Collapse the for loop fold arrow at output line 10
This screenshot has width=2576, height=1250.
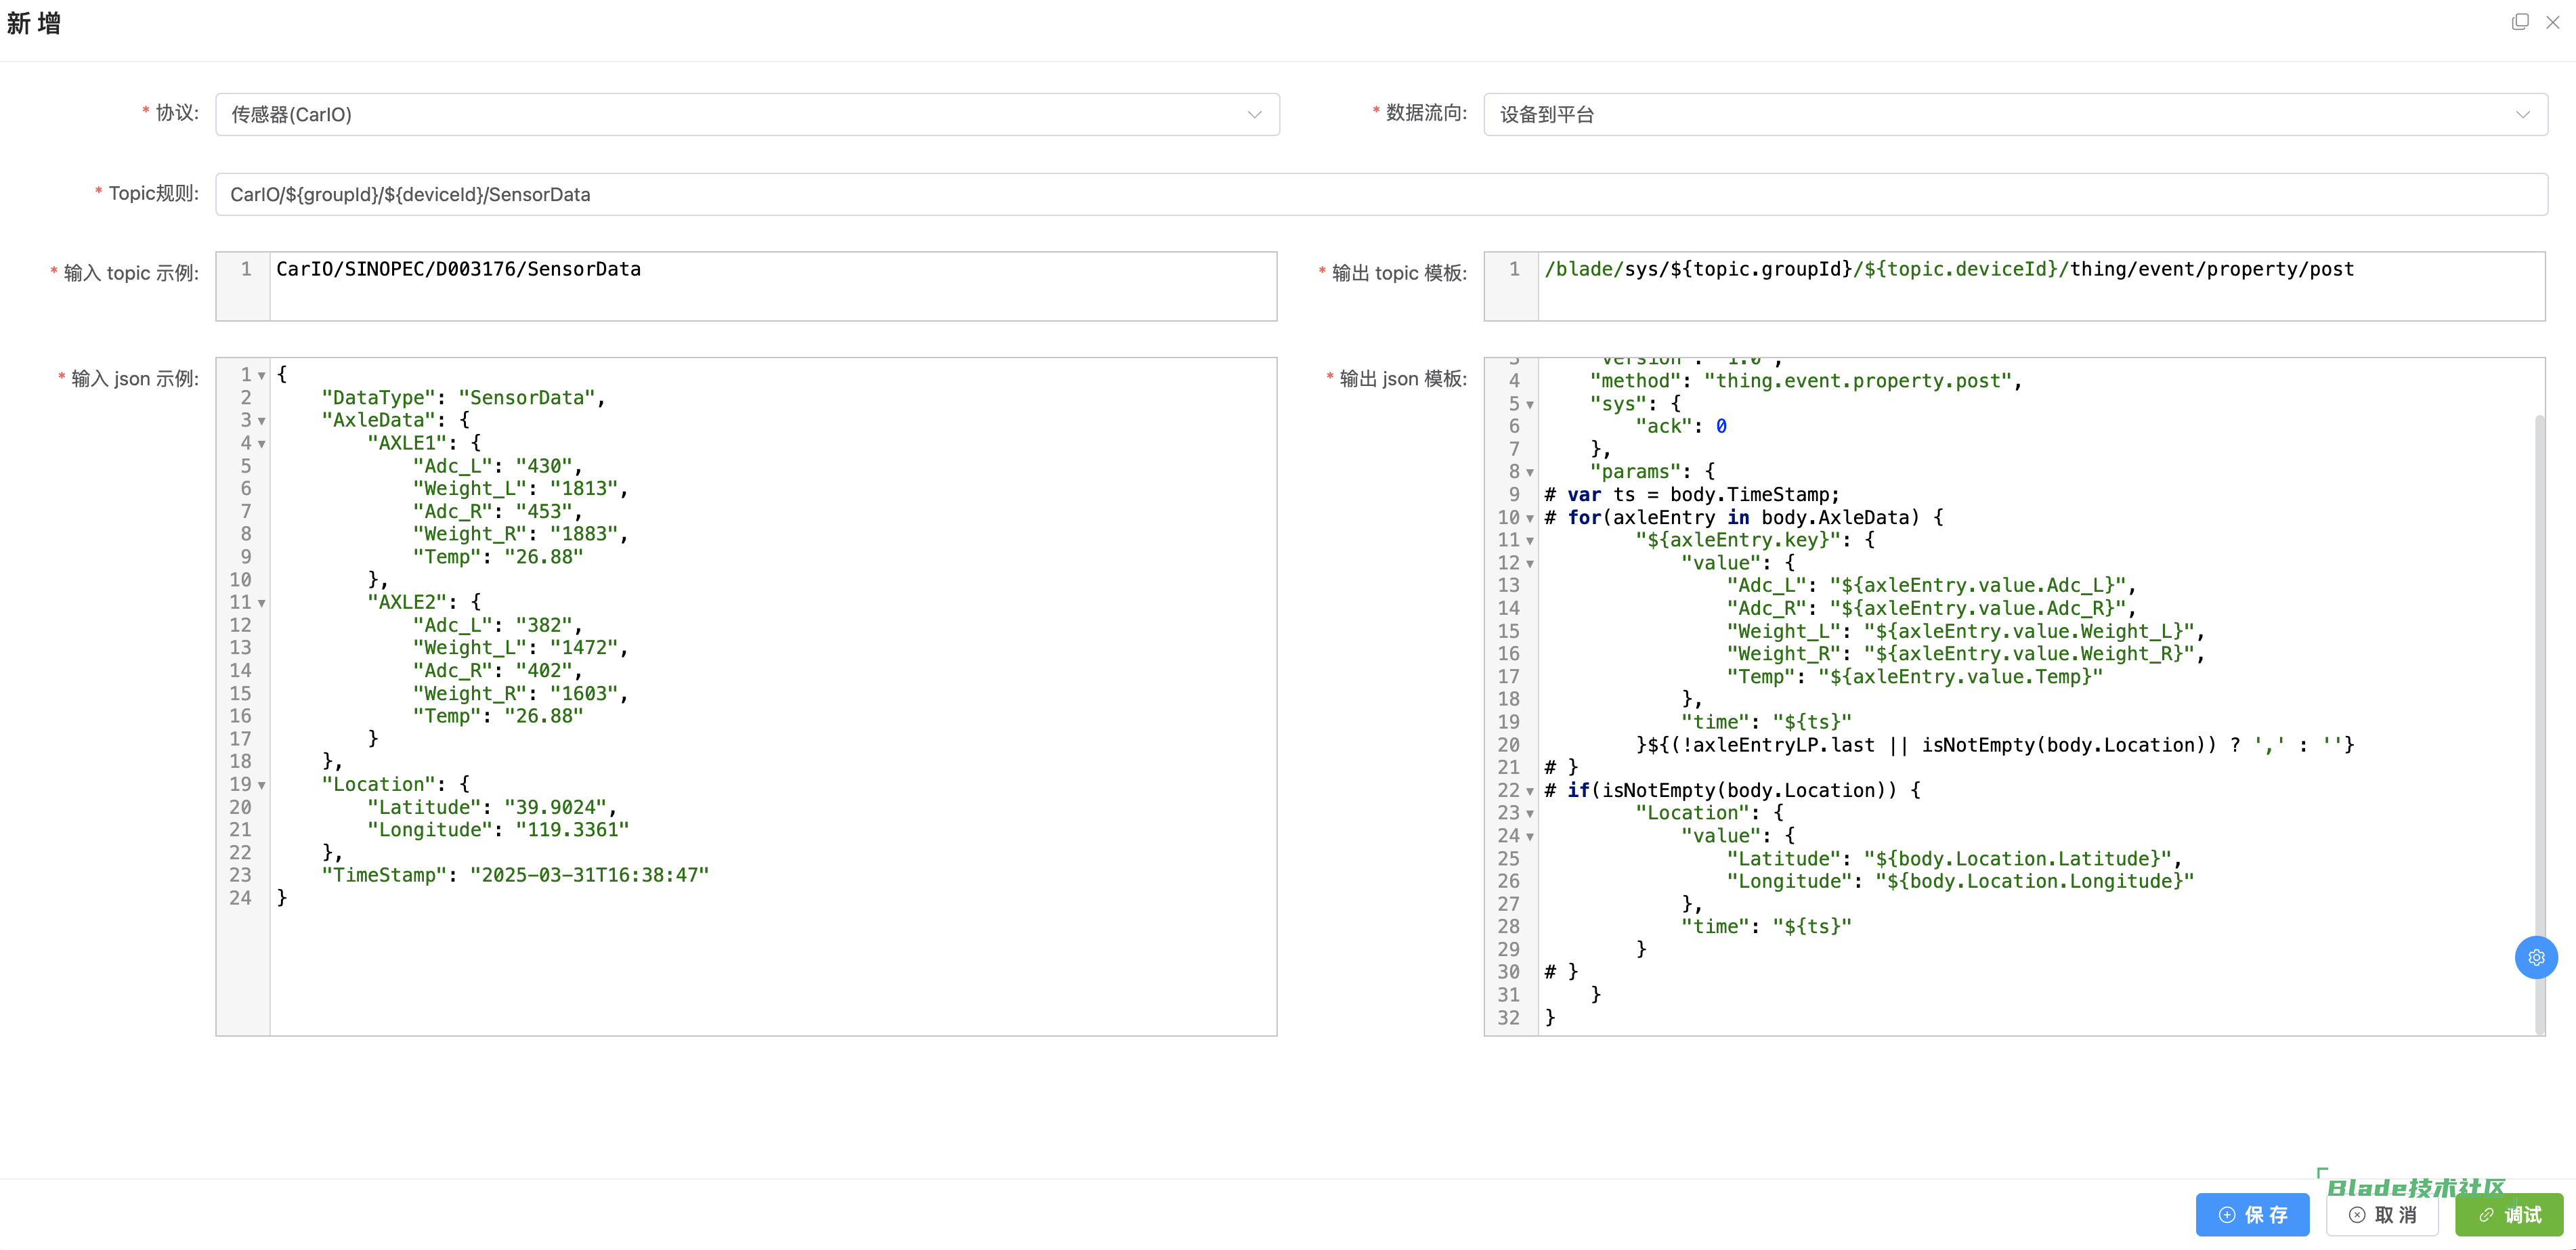(x=1530, y=519)
